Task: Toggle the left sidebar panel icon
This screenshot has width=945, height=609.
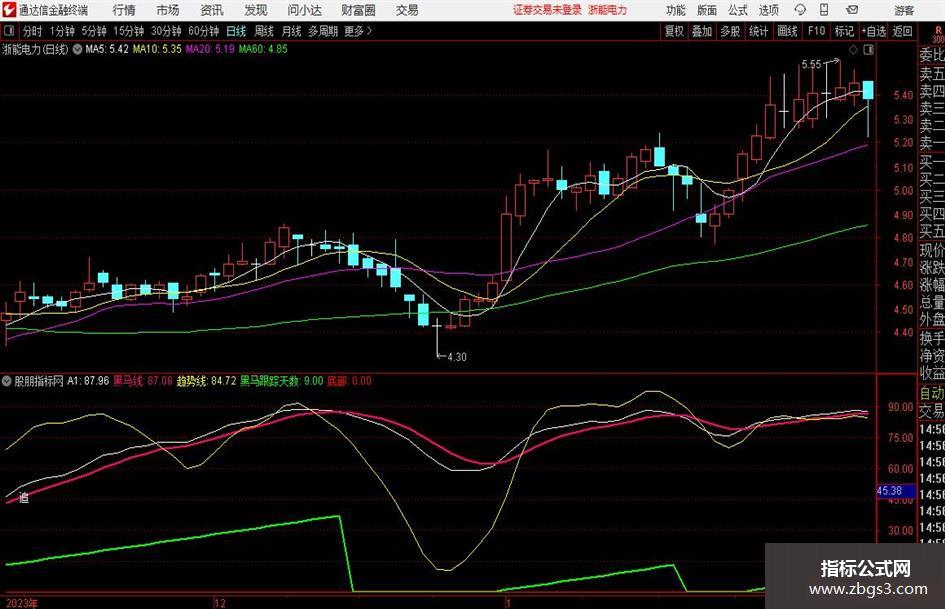Action: click(x=8, y=31)
